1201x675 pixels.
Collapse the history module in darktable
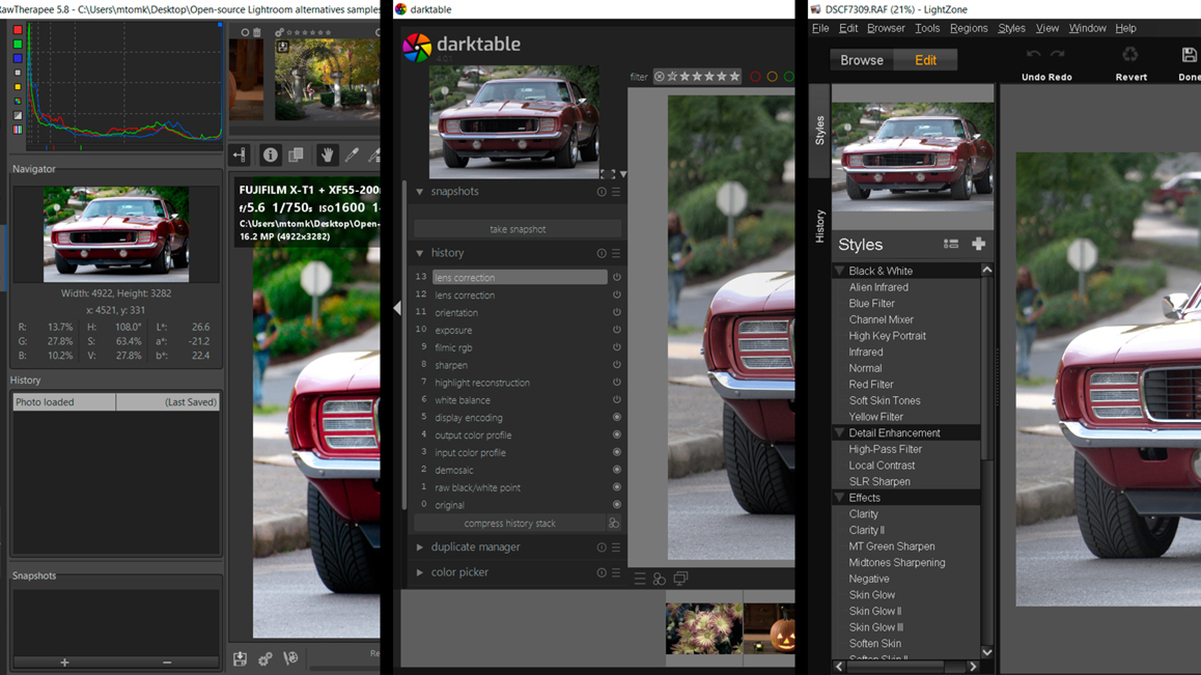420,254
